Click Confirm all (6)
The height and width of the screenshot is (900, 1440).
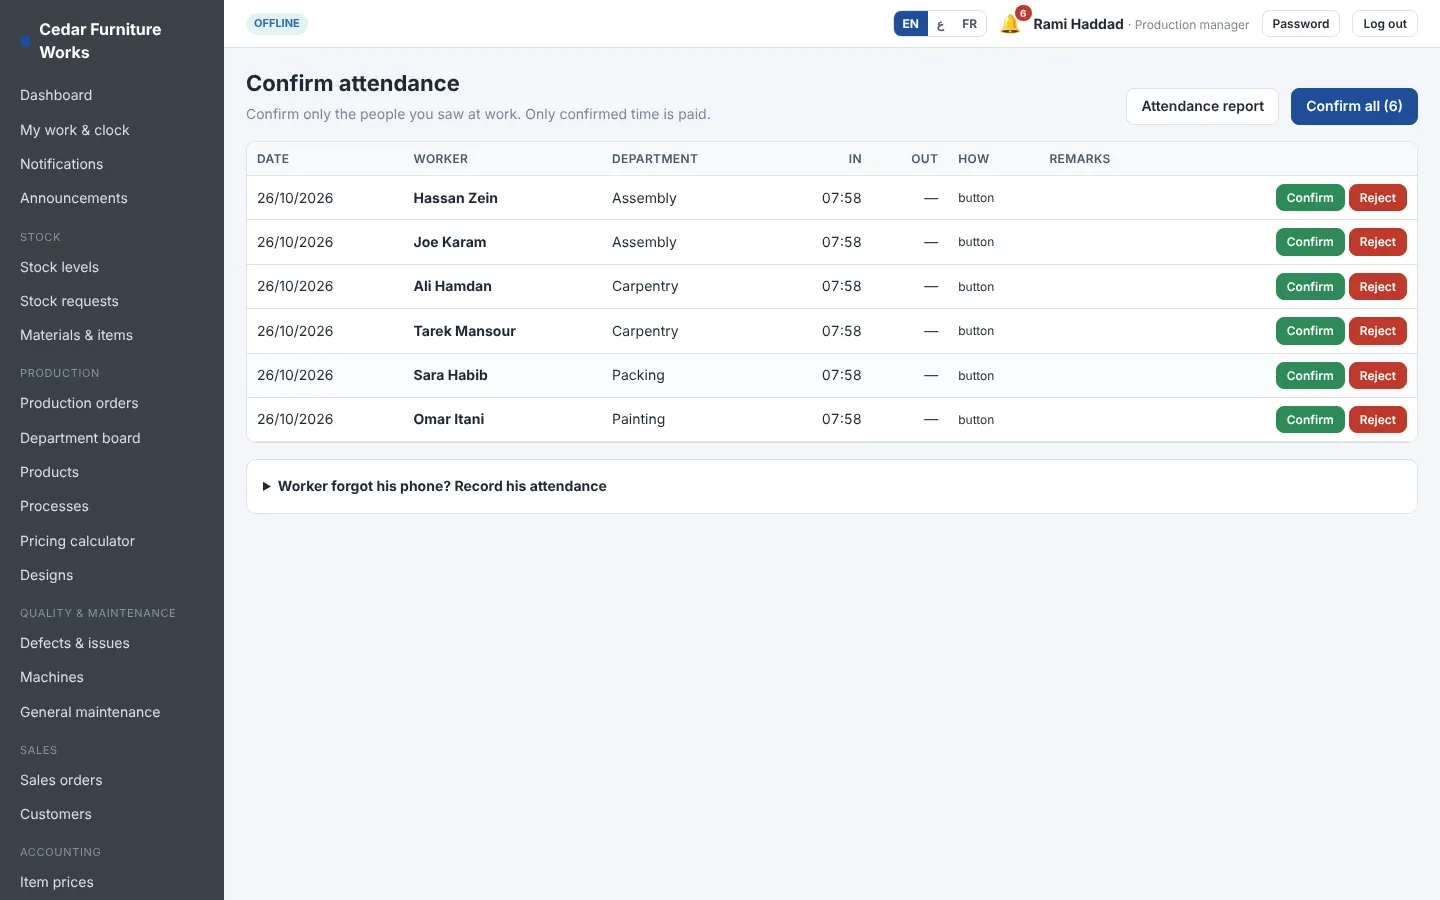click(1354, 106)
